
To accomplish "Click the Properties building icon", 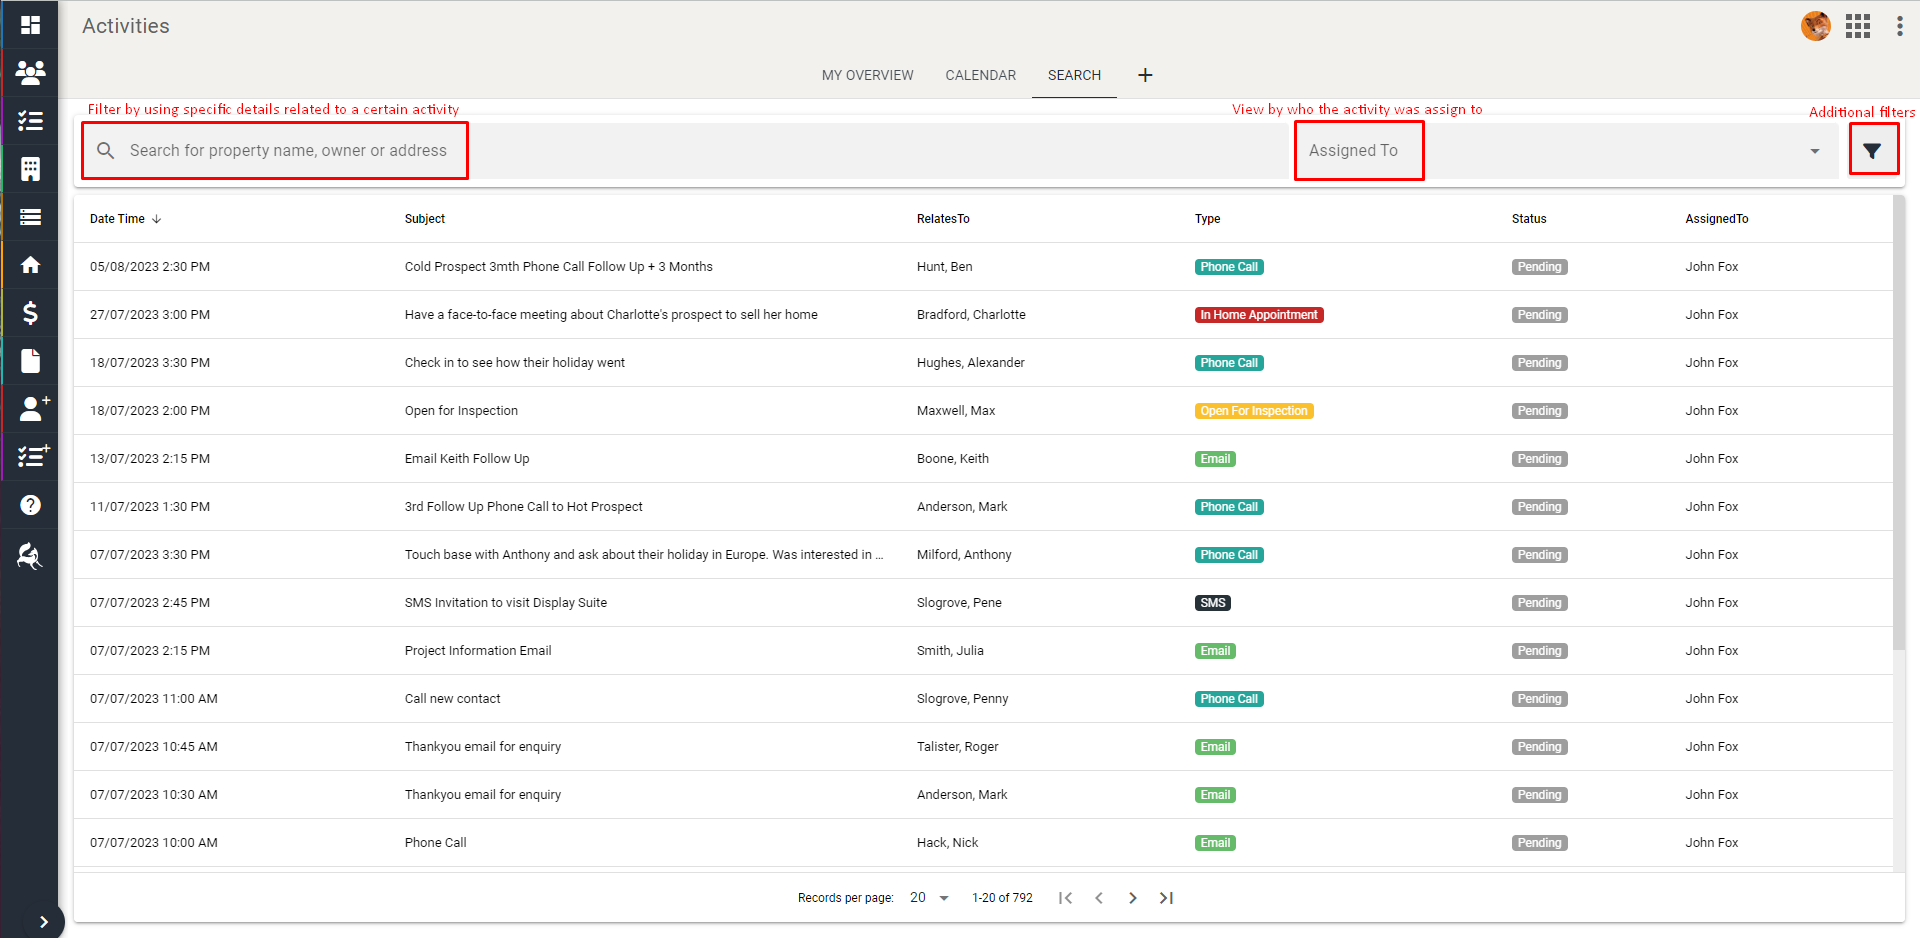I will (x=30, y=168).
